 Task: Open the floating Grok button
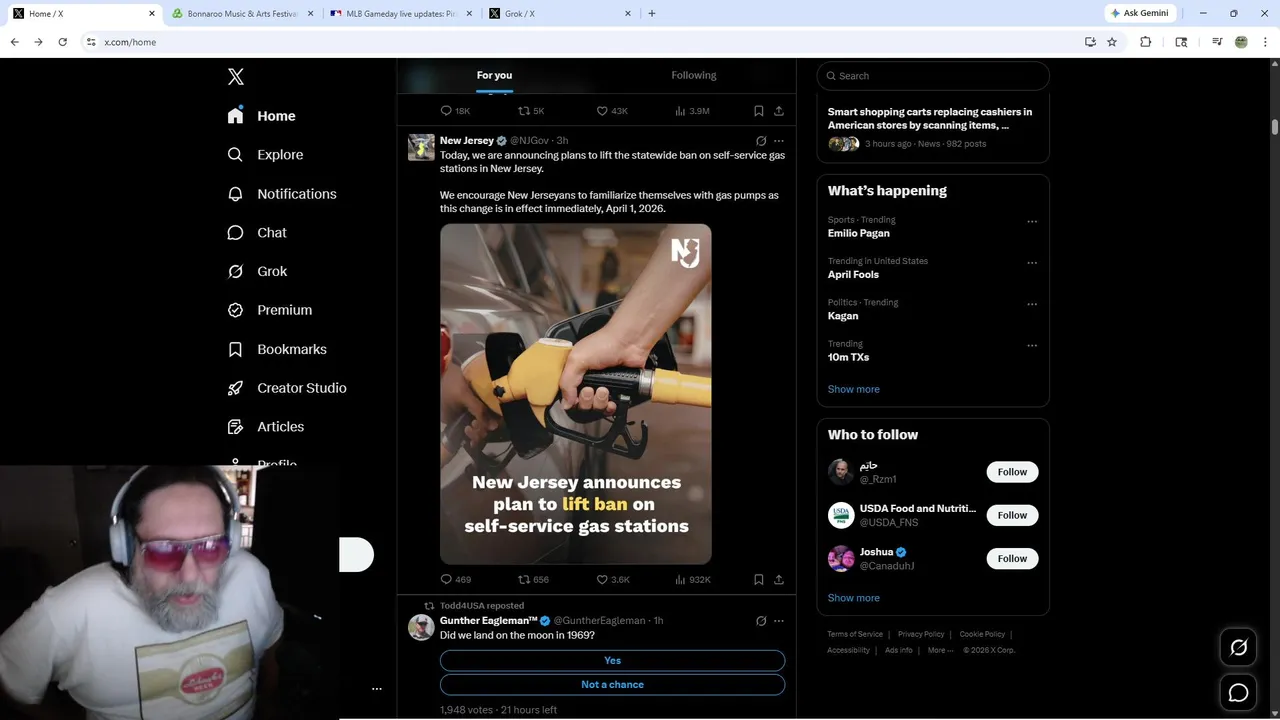click(1238, 648)
